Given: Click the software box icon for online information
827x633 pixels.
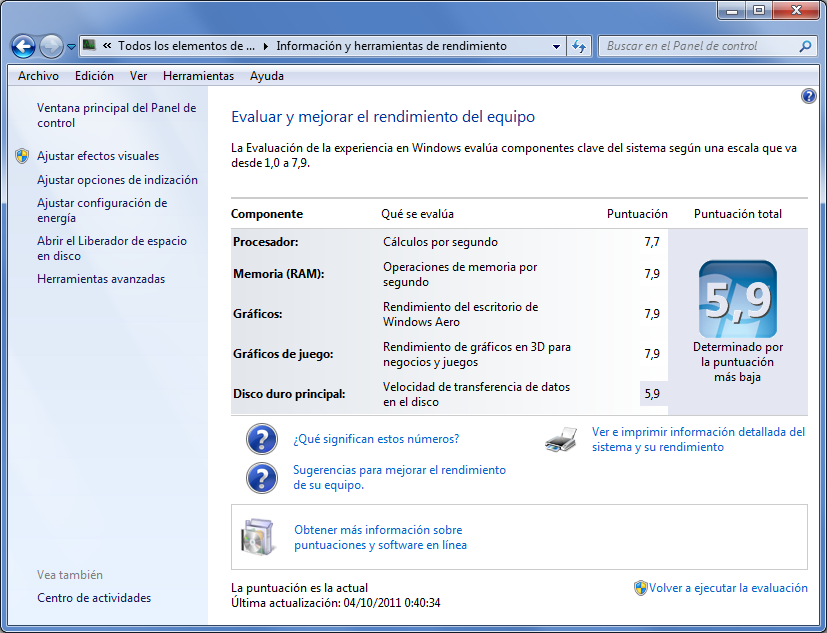Looking at the screenshot, I should pyautogui.click(x=256, y=537).
